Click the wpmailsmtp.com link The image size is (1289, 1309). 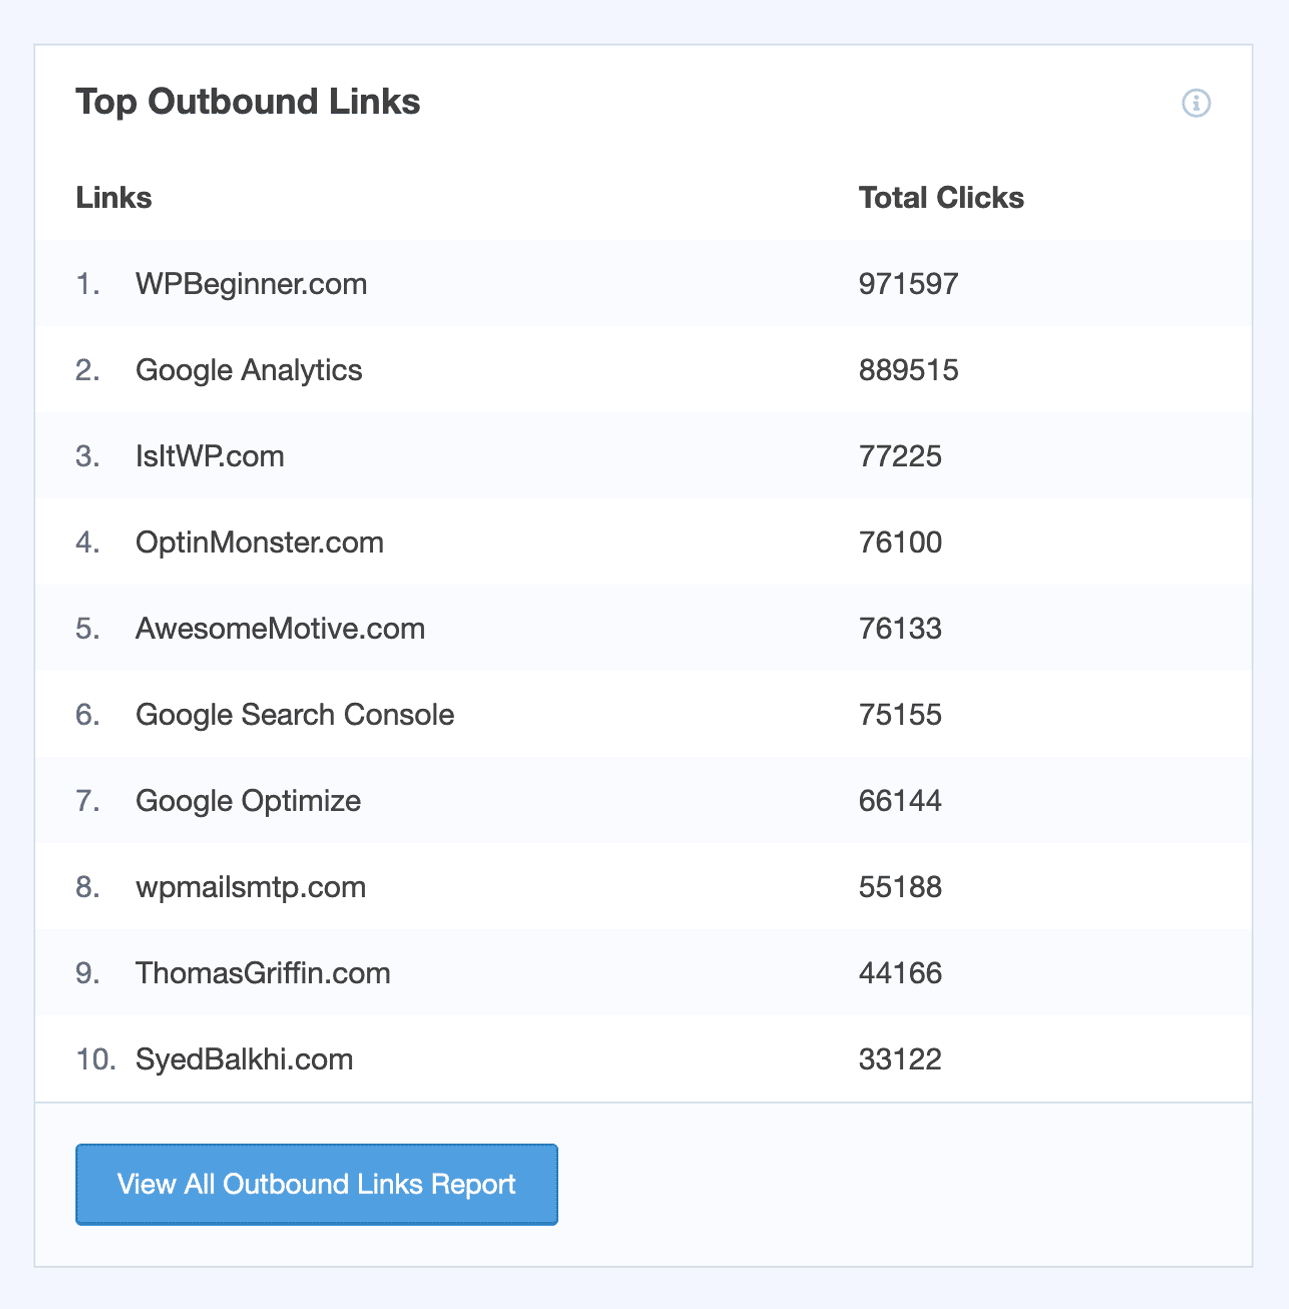click(251, 887)
